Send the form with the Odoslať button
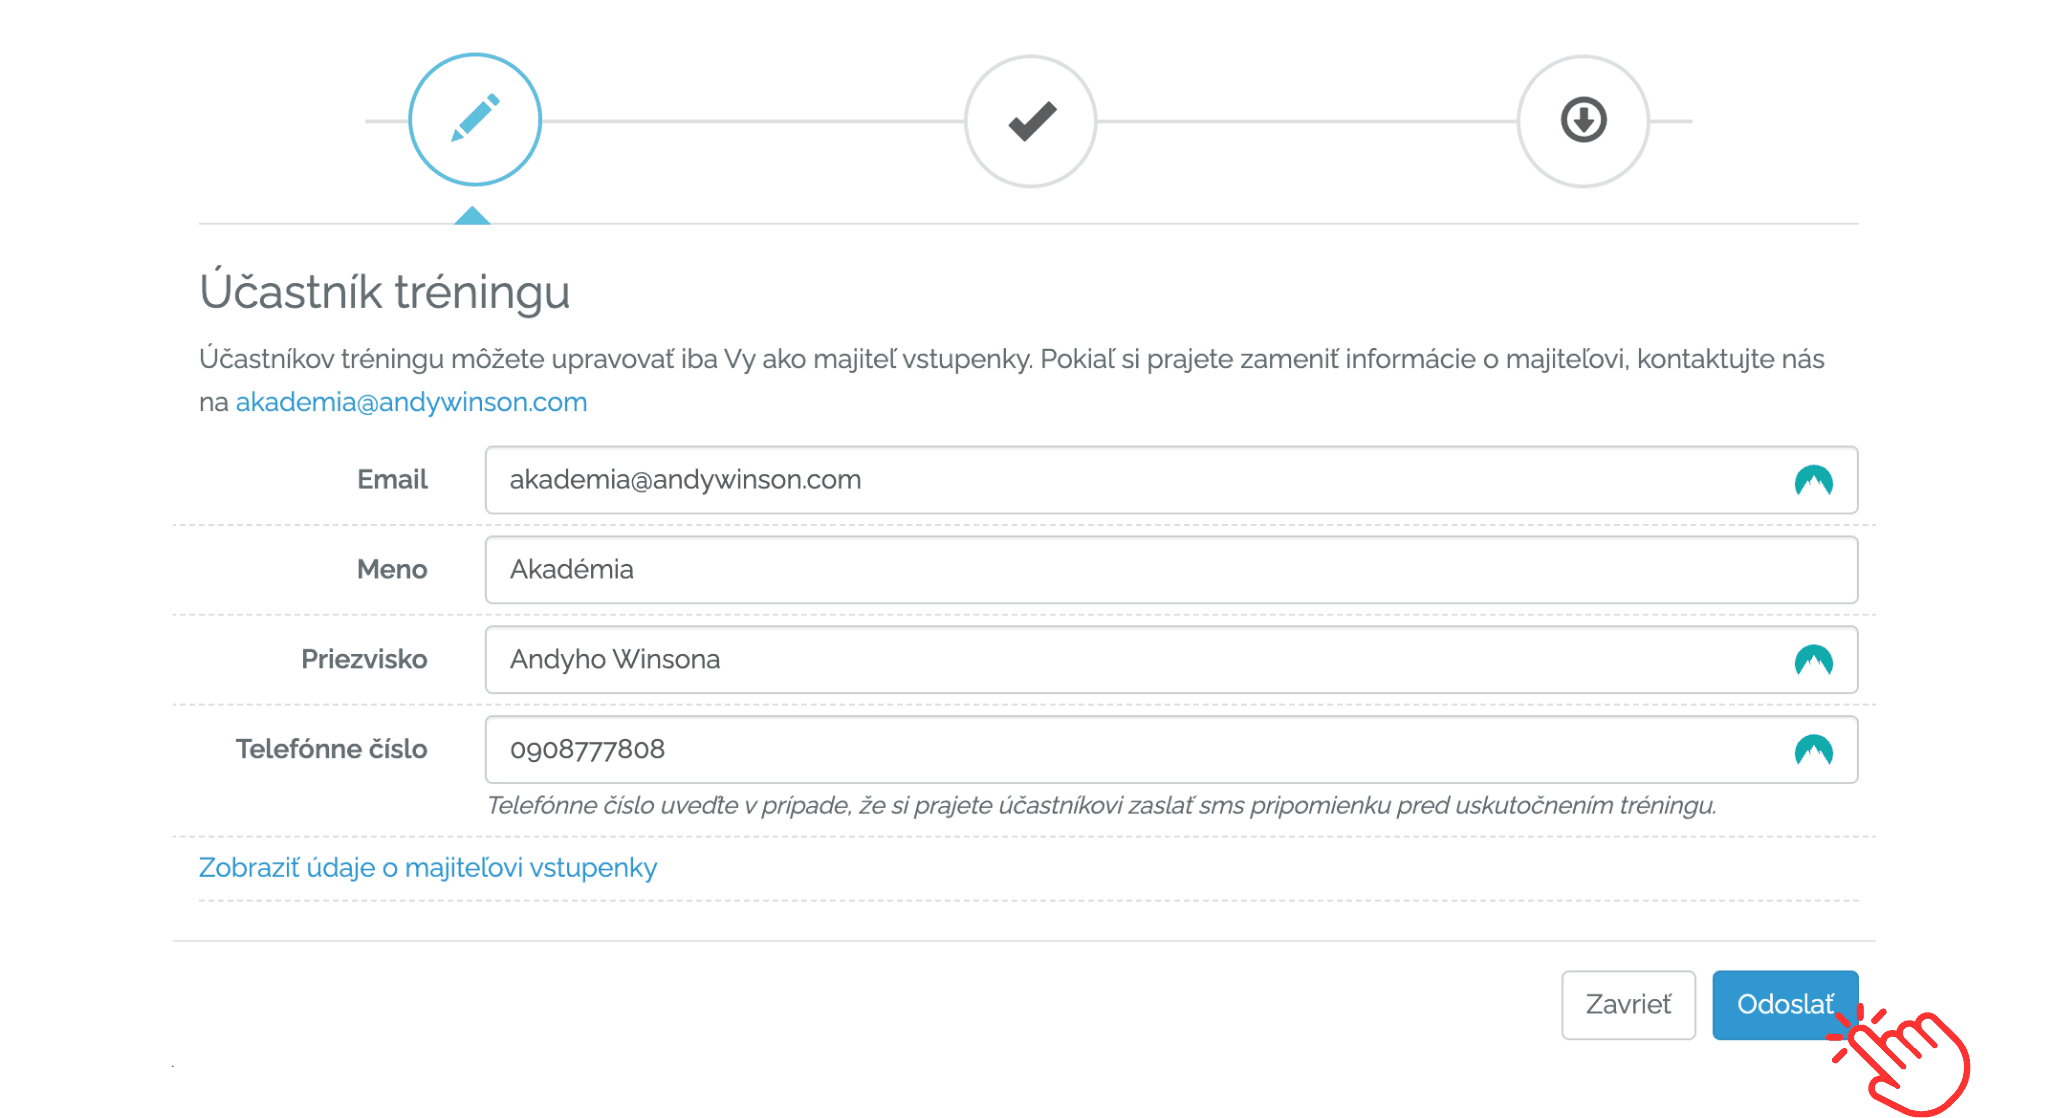The image size is (2048, 1118). pos(1785,1005)
